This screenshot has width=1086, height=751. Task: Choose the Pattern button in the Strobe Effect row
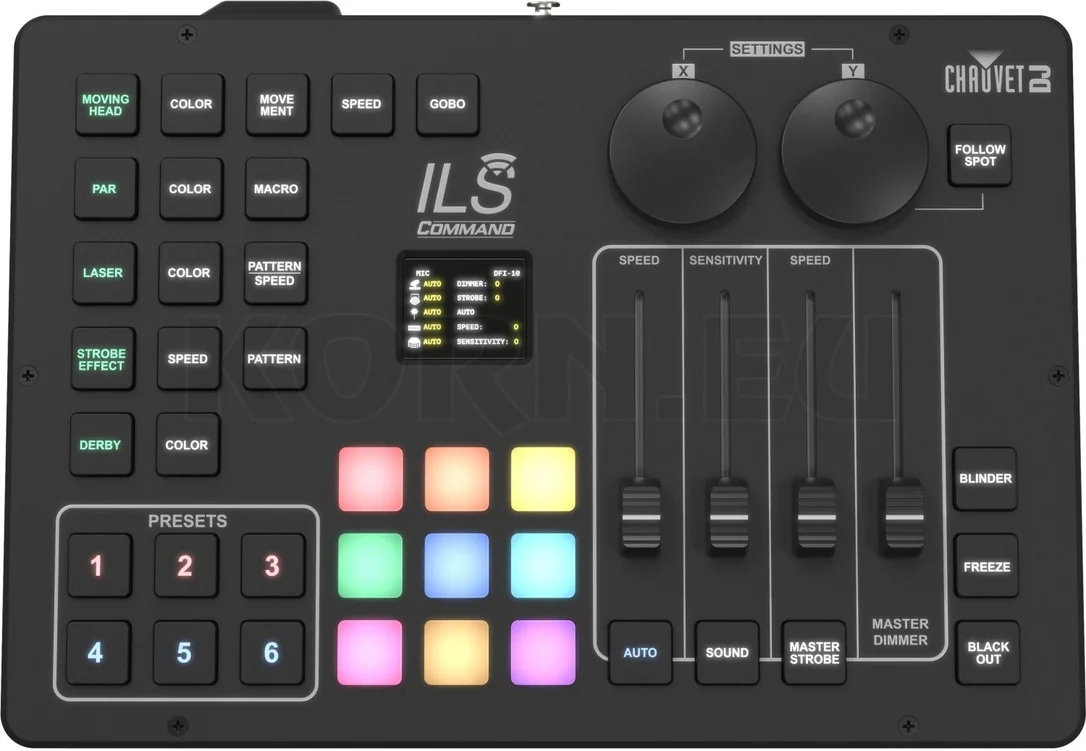(274, 359)
